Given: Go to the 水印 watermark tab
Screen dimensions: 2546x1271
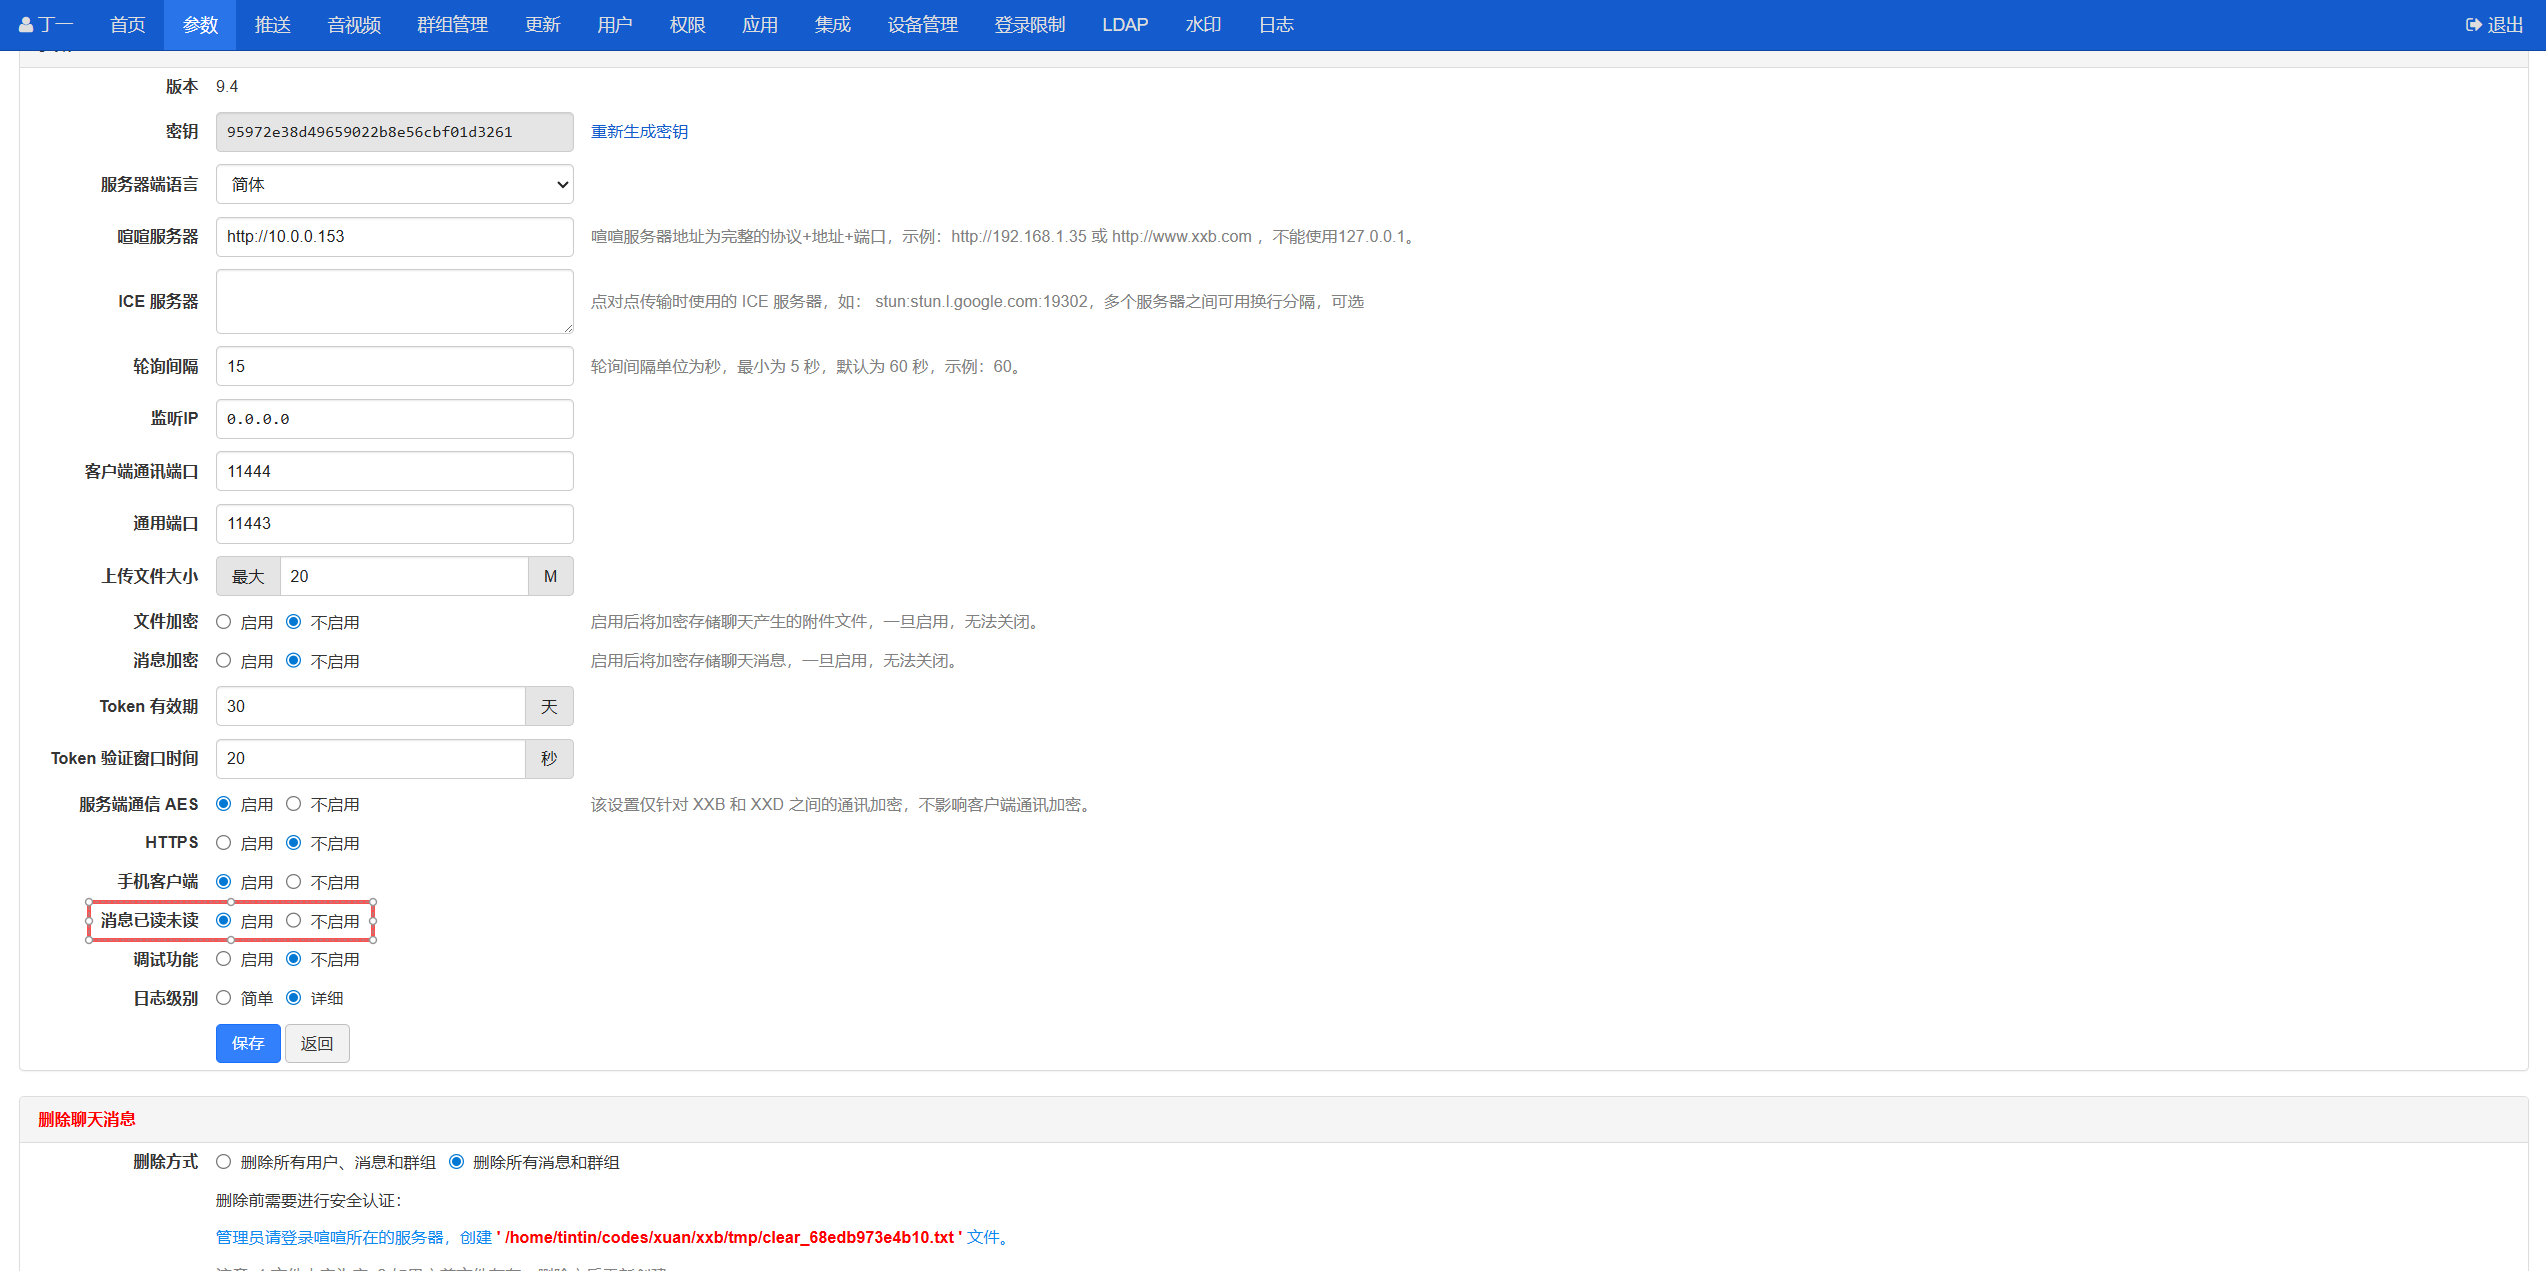Looking at the screenshot, I should pos(1203,25).
